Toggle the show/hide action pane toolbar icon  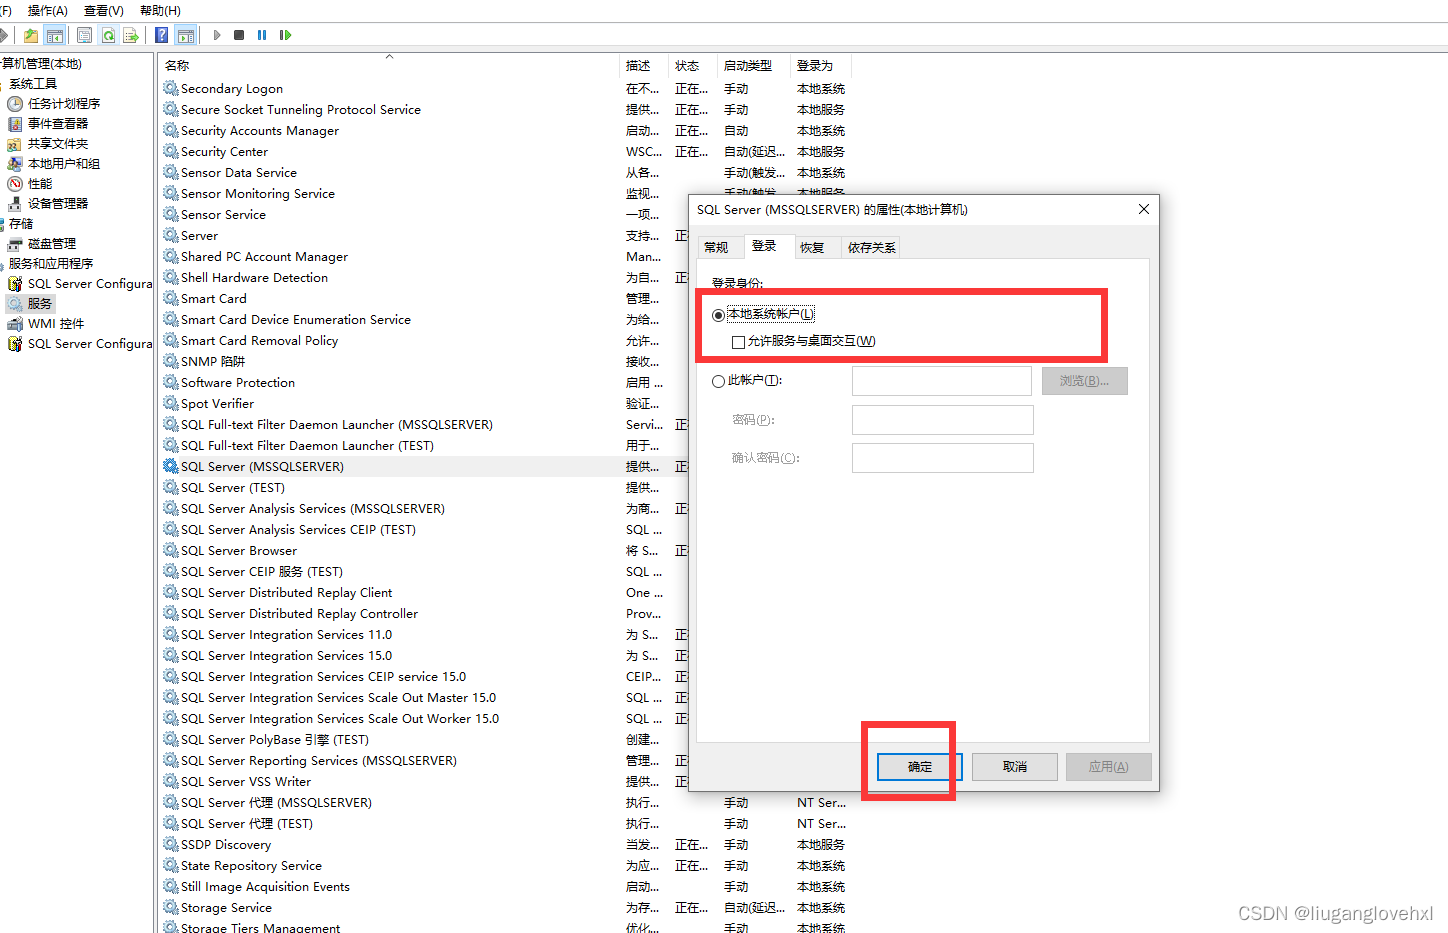pos(185,35)
